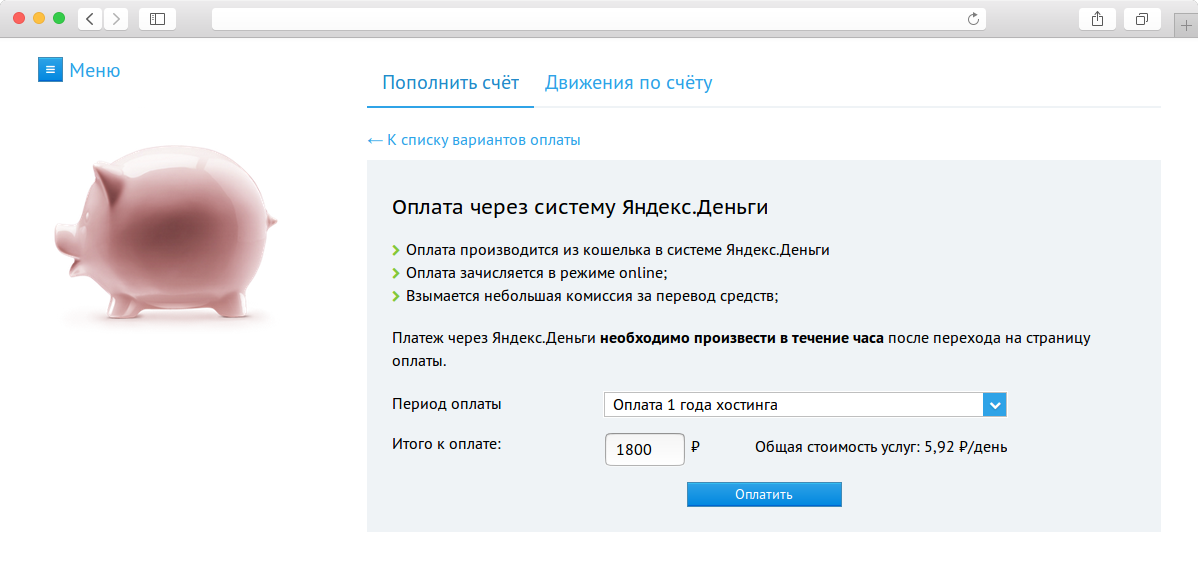The height and width of the screenshot is (576, 1198).
Task: Click the blue dropdown arrow for payment period
Action: pyautogui.click(x=995, y=405)
